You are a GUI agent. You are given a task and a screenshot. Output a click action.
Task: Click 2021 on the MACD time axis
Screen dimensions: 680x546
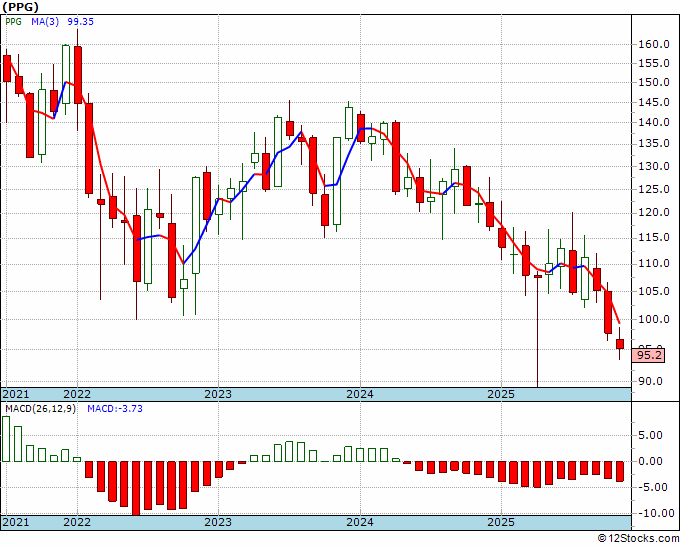(x=15, y=522)
